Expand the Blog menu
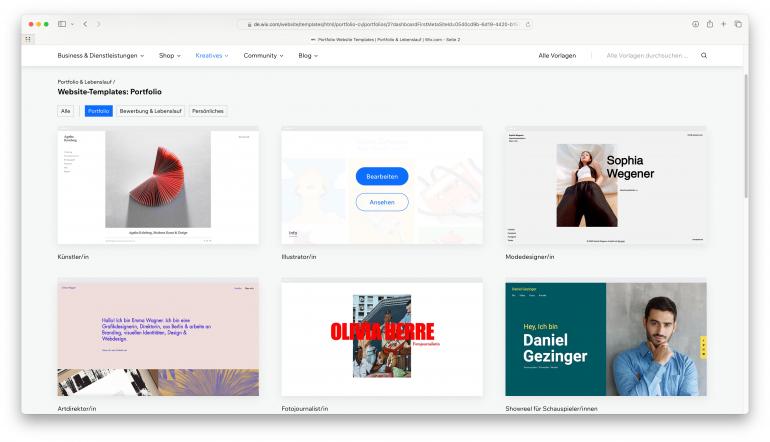 pyautogui.click(x=308, y=55)
